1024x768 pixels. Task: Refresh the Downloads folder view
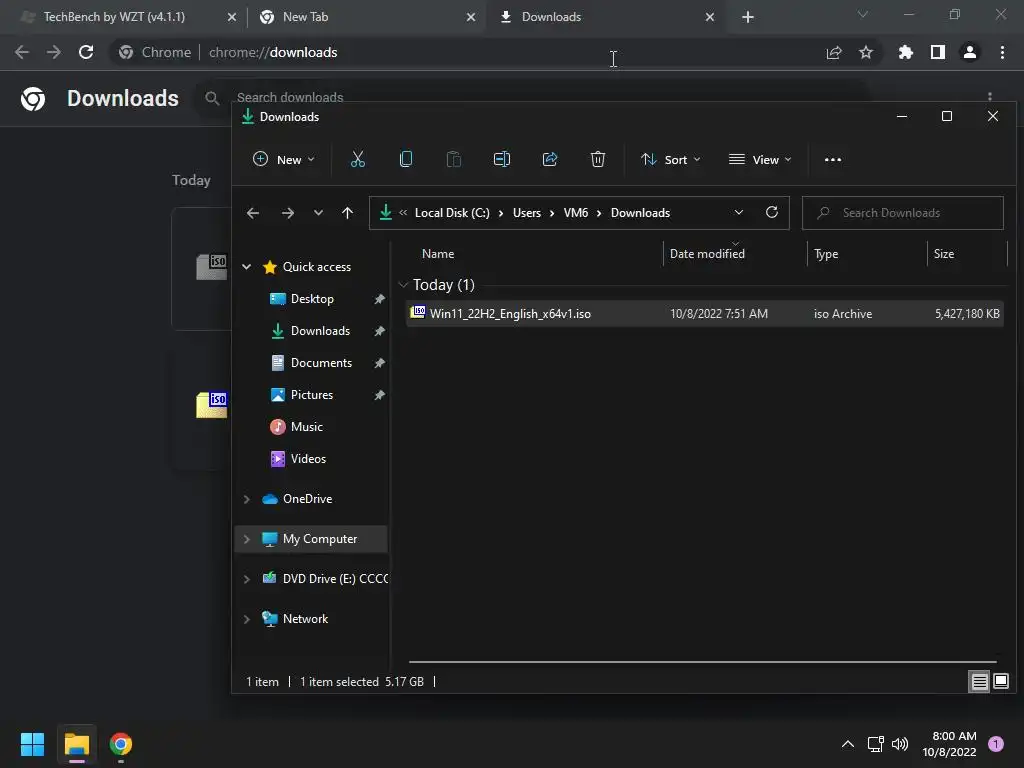(x=771, y=212)
